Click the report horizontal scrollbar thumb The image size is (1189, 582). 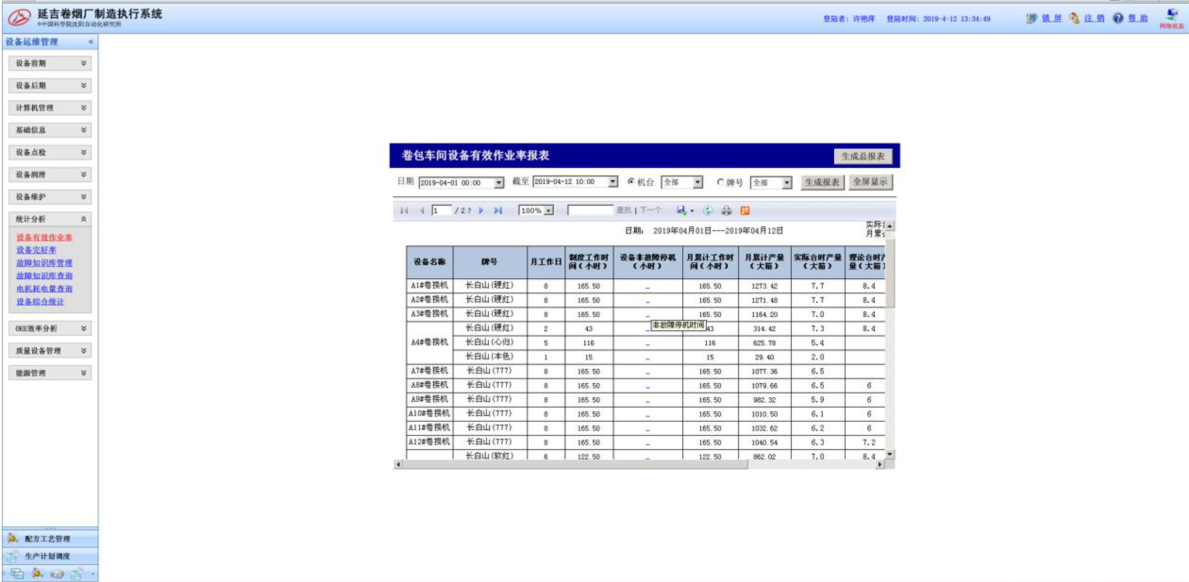(x=575, y=464)
